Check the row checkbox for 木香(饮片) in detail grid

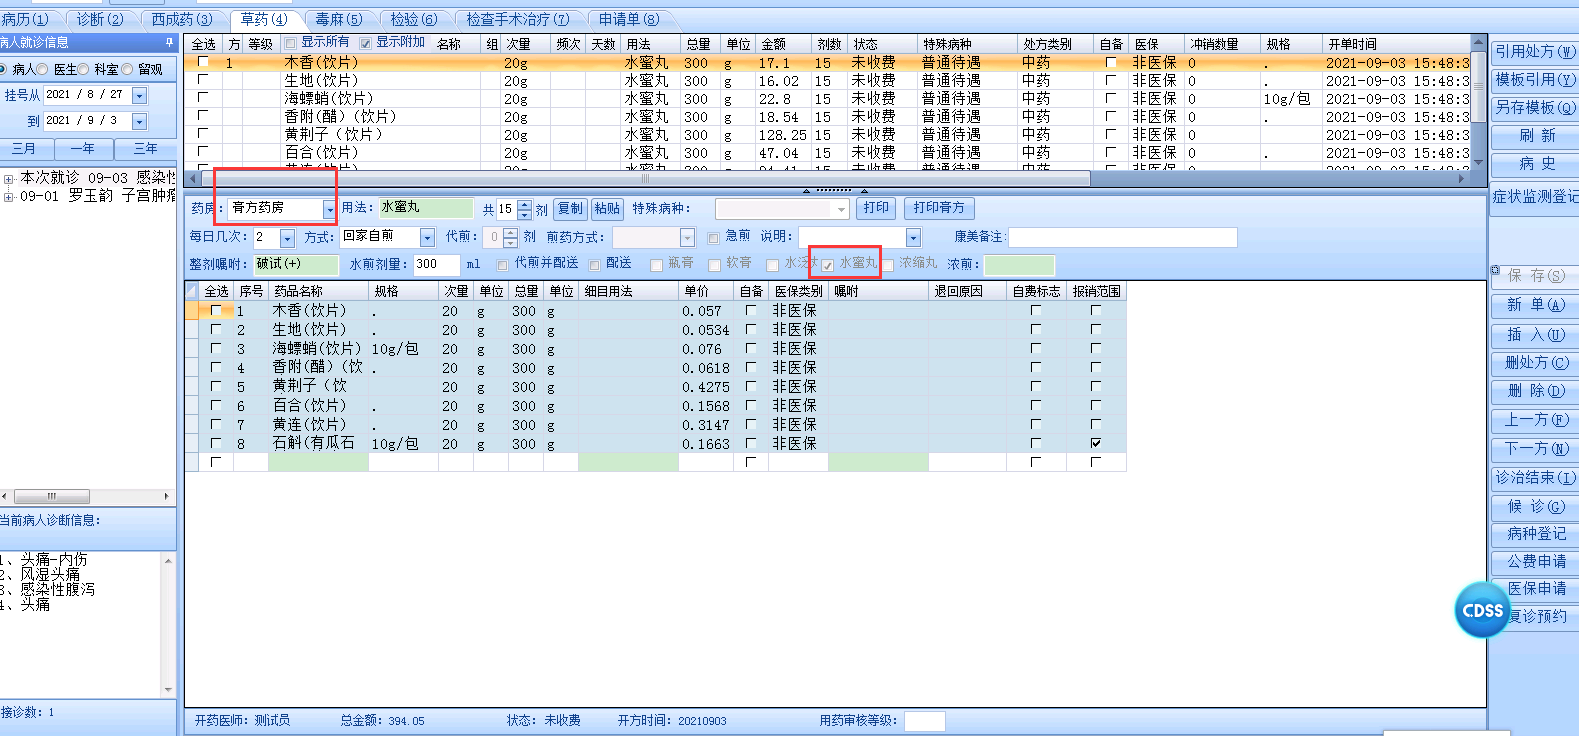(x=216, y=311)
